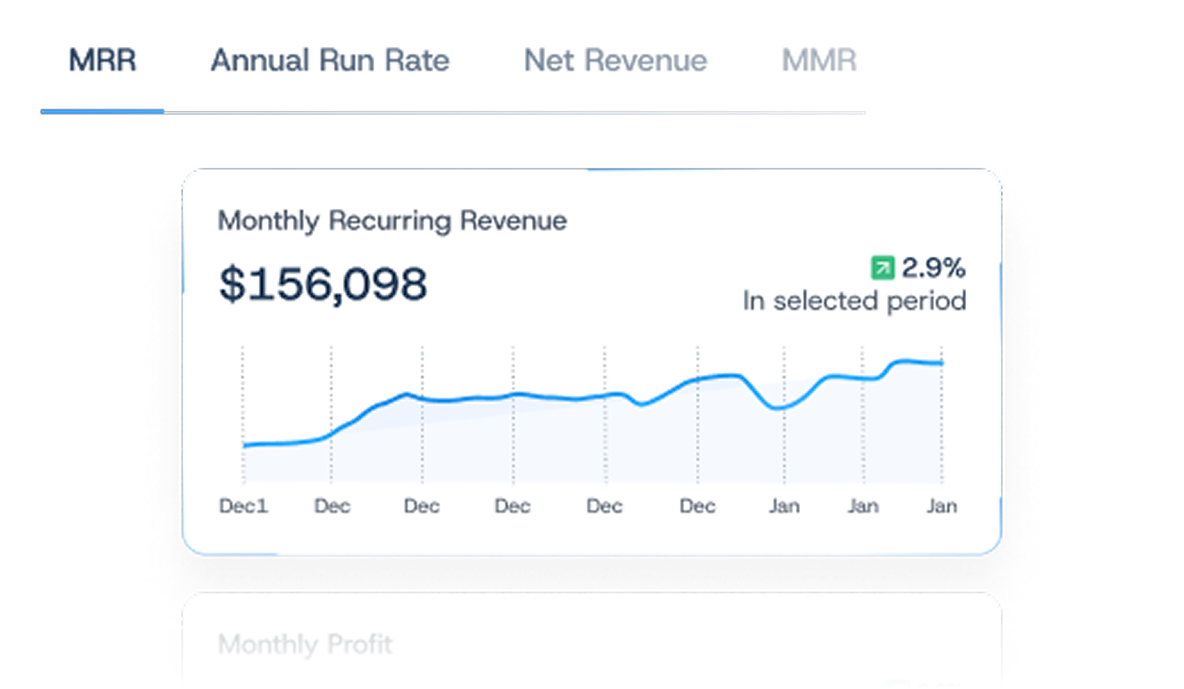Open the Annual Run Rate tab

(330, 61)
